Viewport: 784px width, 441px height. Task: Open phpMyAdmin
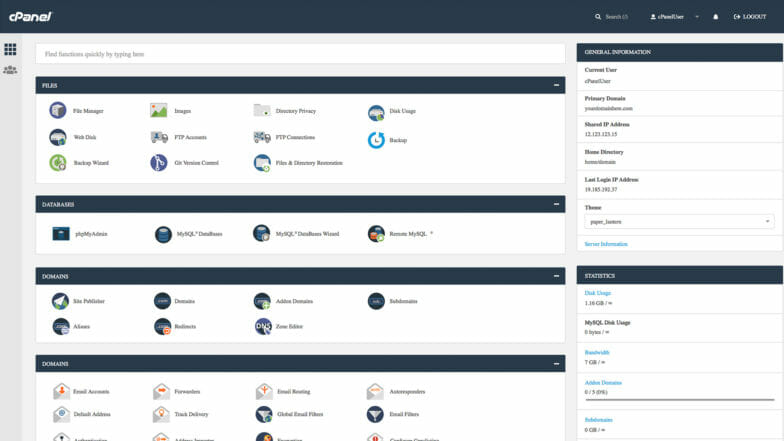[x=61, y=234]
